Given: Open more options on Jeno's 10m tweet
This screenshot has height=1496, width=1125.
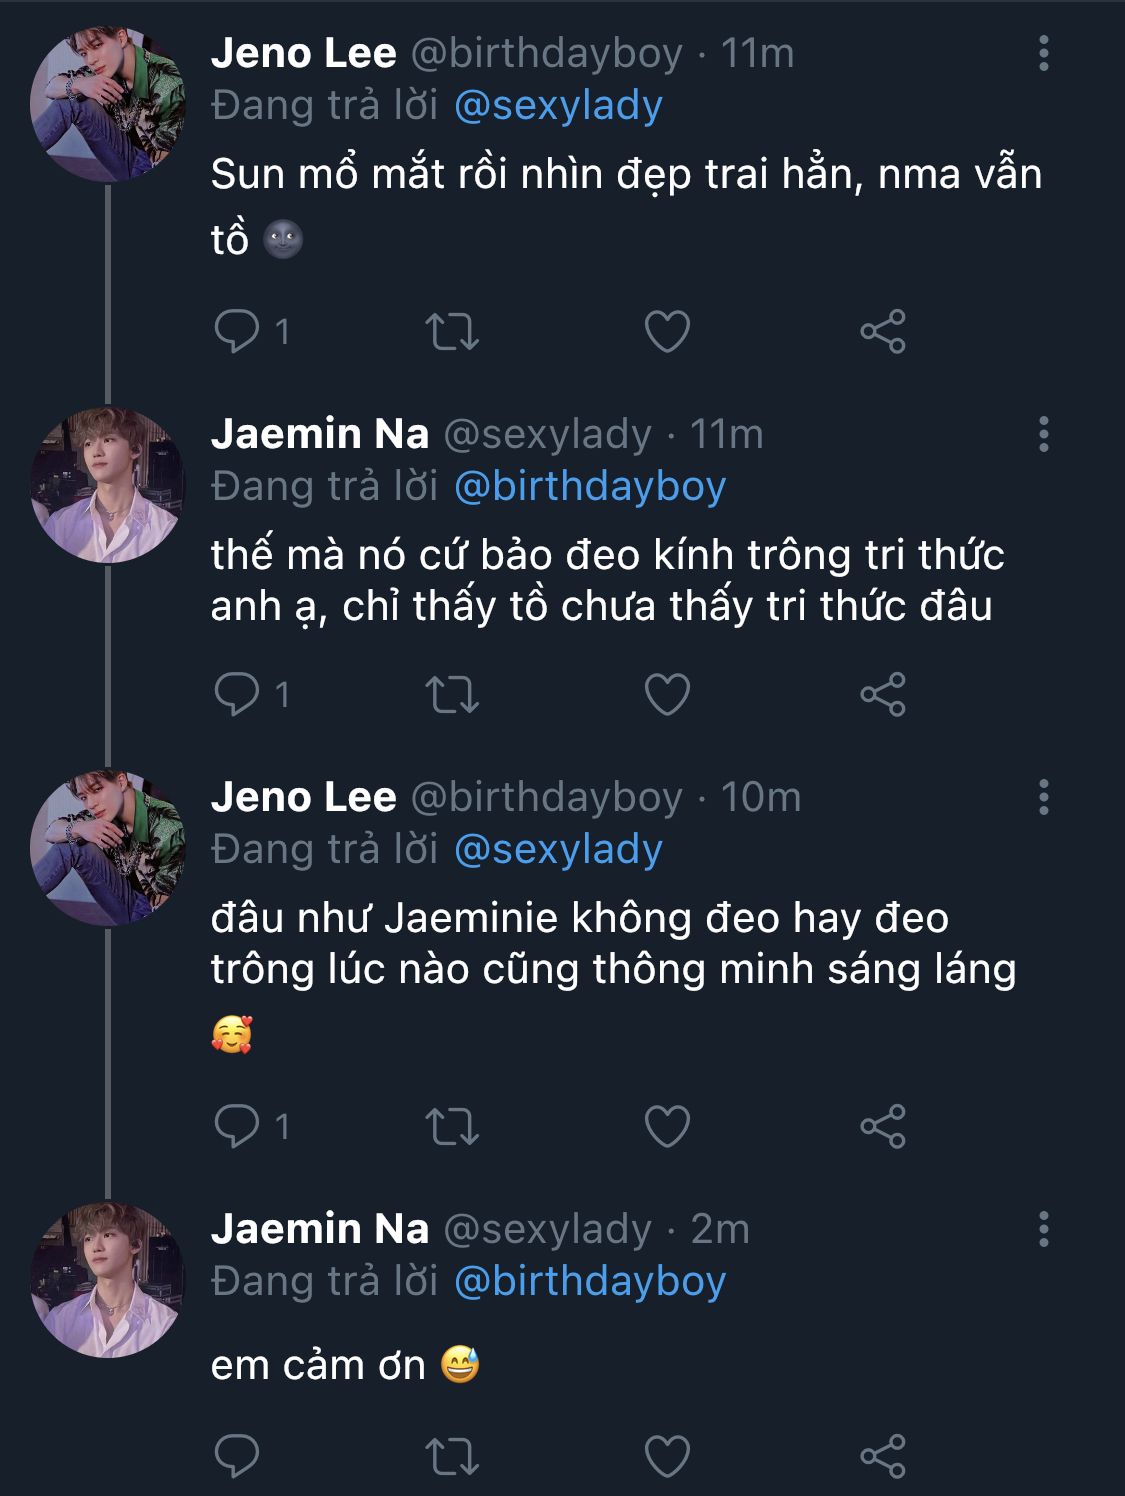Looking at the screenshot, I should click(x=1043, y=797).
